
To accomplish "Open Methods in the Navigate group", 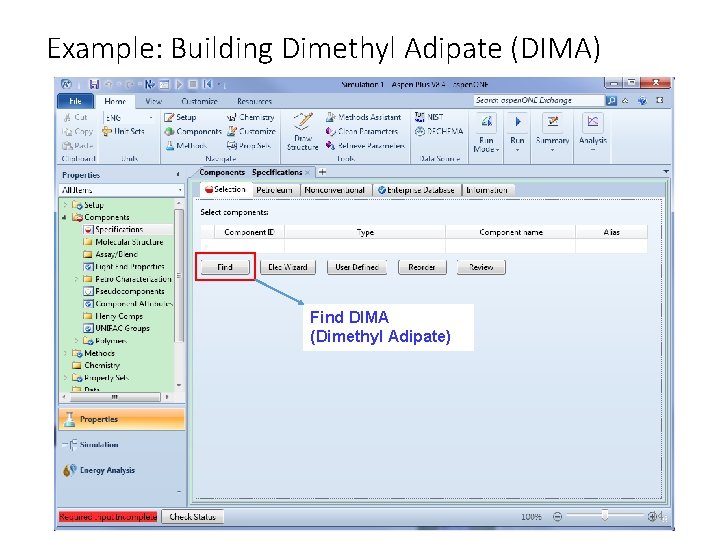I will coord(186,146).
